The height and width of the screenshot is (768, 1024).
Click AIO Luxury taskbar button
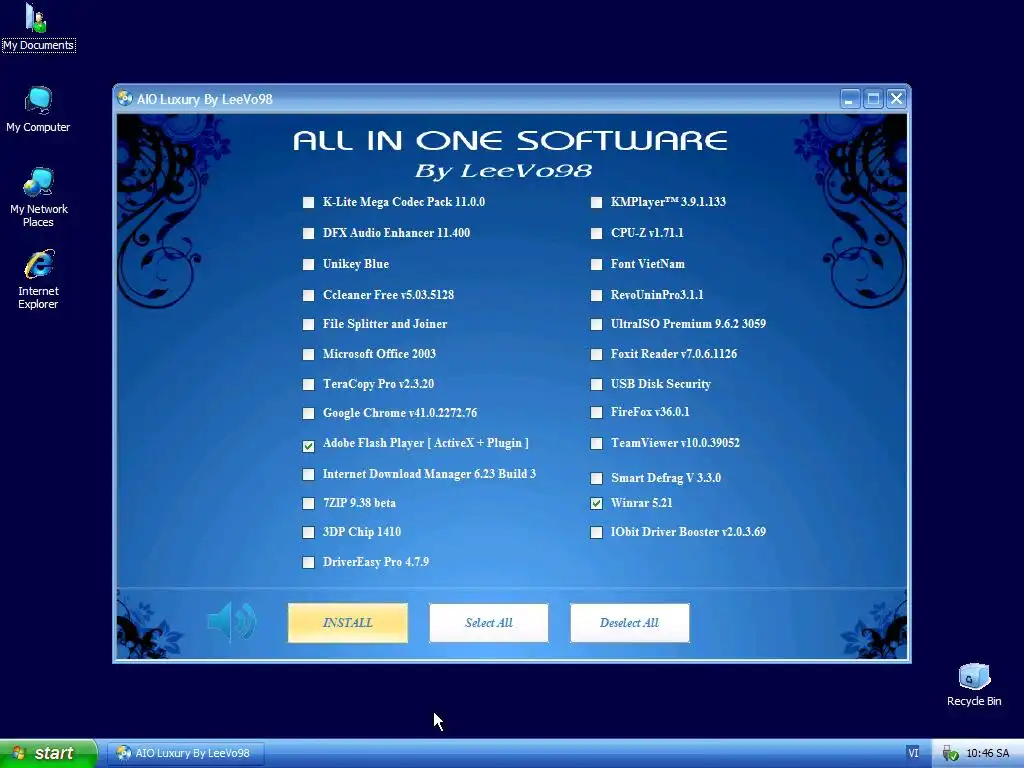pos(185,754)
